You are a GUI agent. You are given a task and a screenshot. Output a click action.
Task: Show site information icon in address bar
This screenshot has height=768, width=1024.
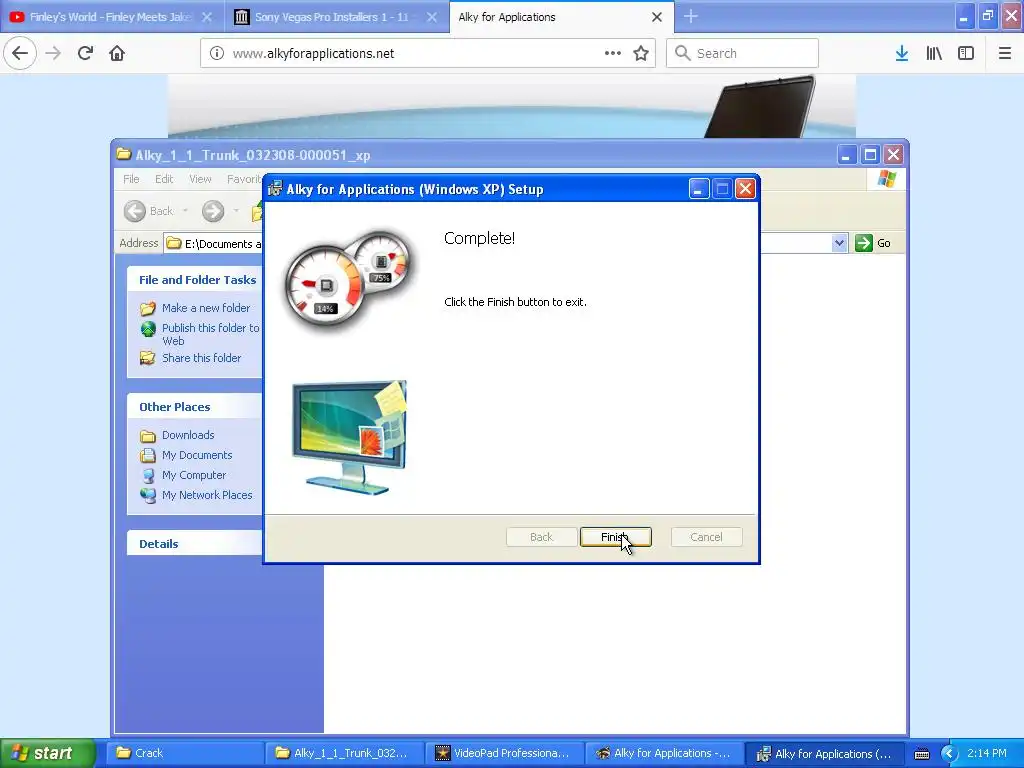click(x=217, y=53)
